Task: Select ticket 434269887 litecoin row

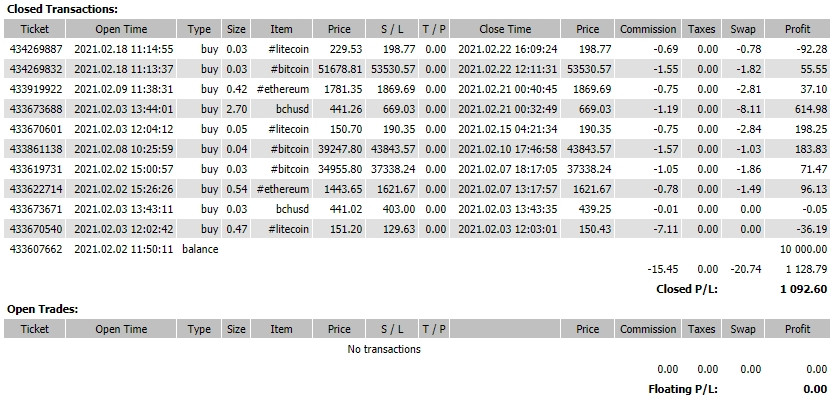Action: [417, 49]
